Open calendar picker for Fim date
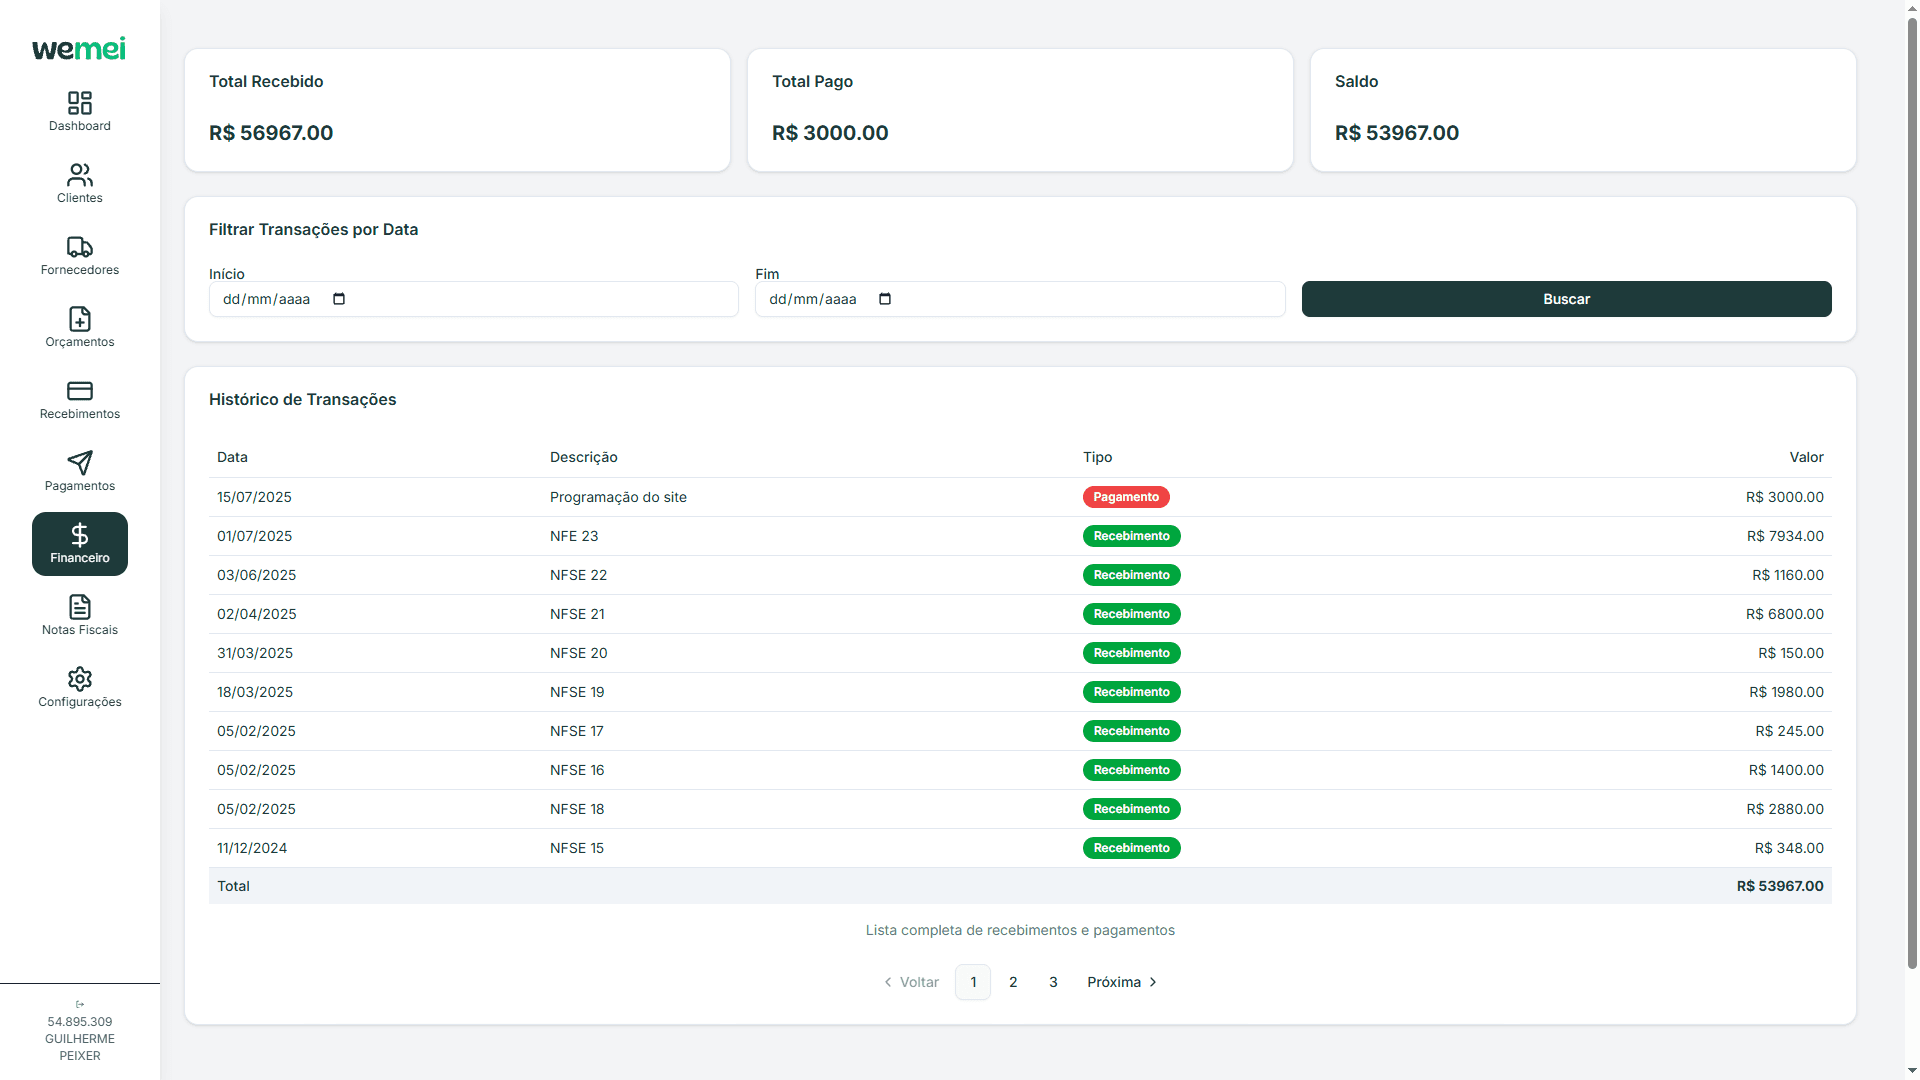 tap(885, 299)
